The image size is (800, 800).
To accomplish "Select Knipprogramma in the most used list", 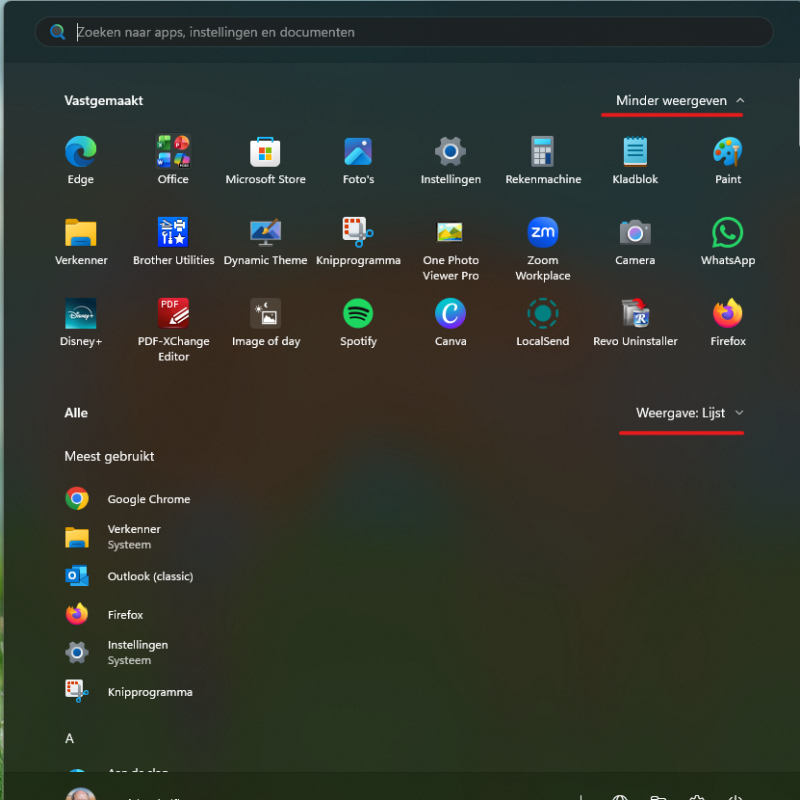I will pyautogui.click(x=150, y=692).
